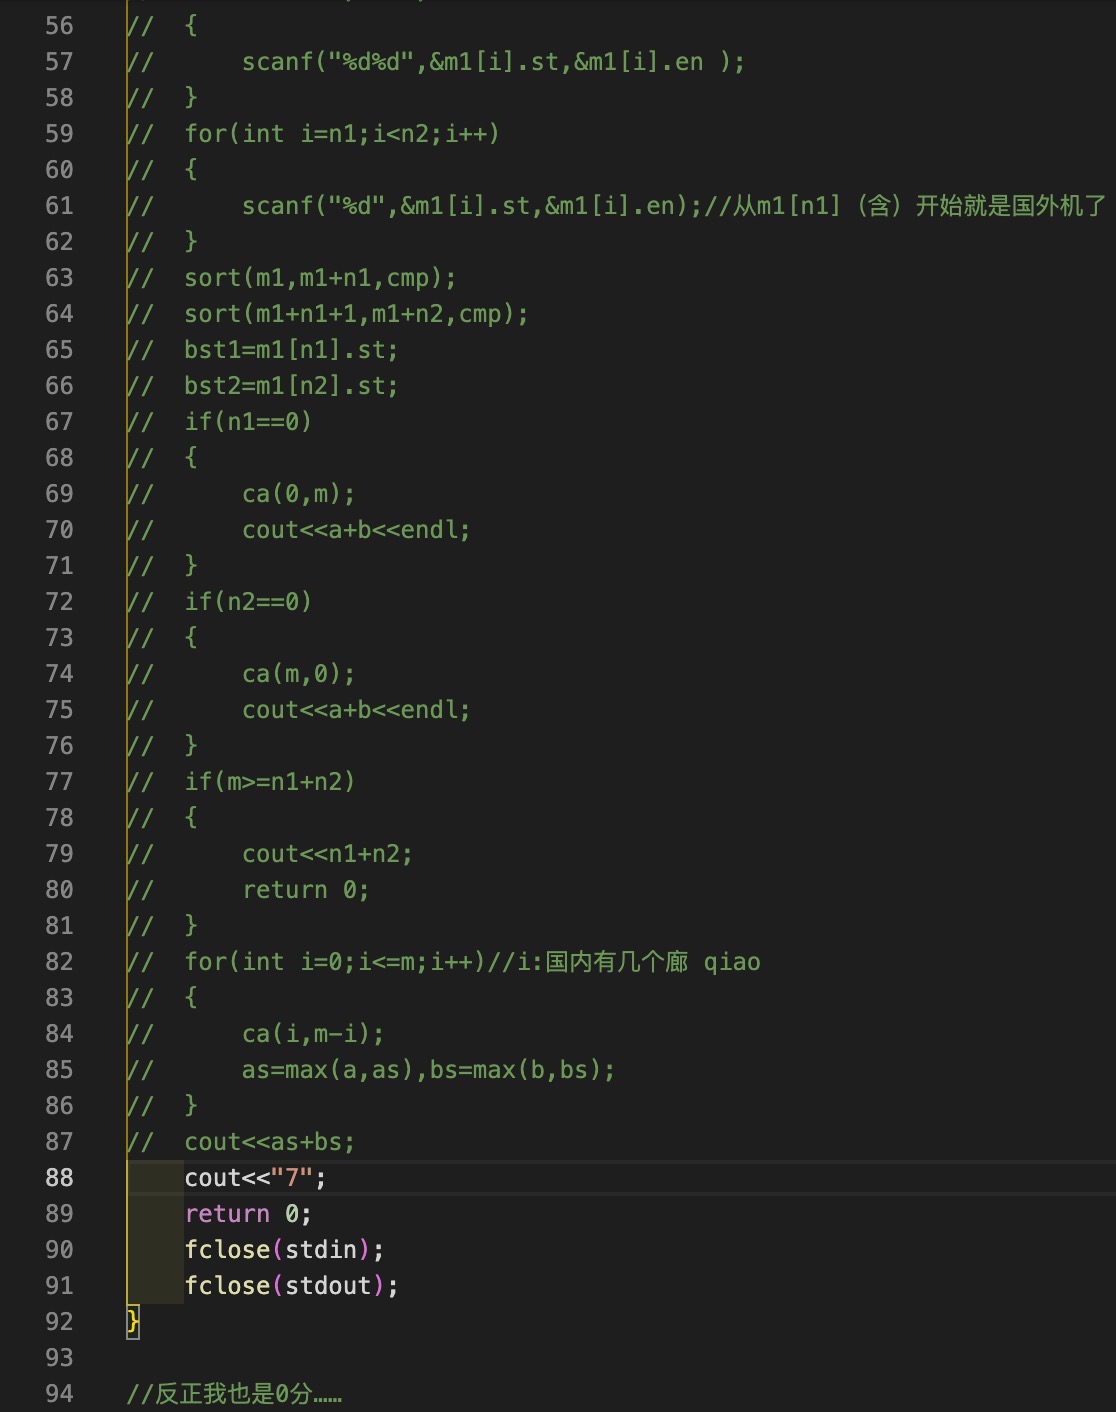The height and width of the screenshot is (1412, 1116).
Task: Click the highlighted closing brace on line 92
Action: [x=133, y=1322]
